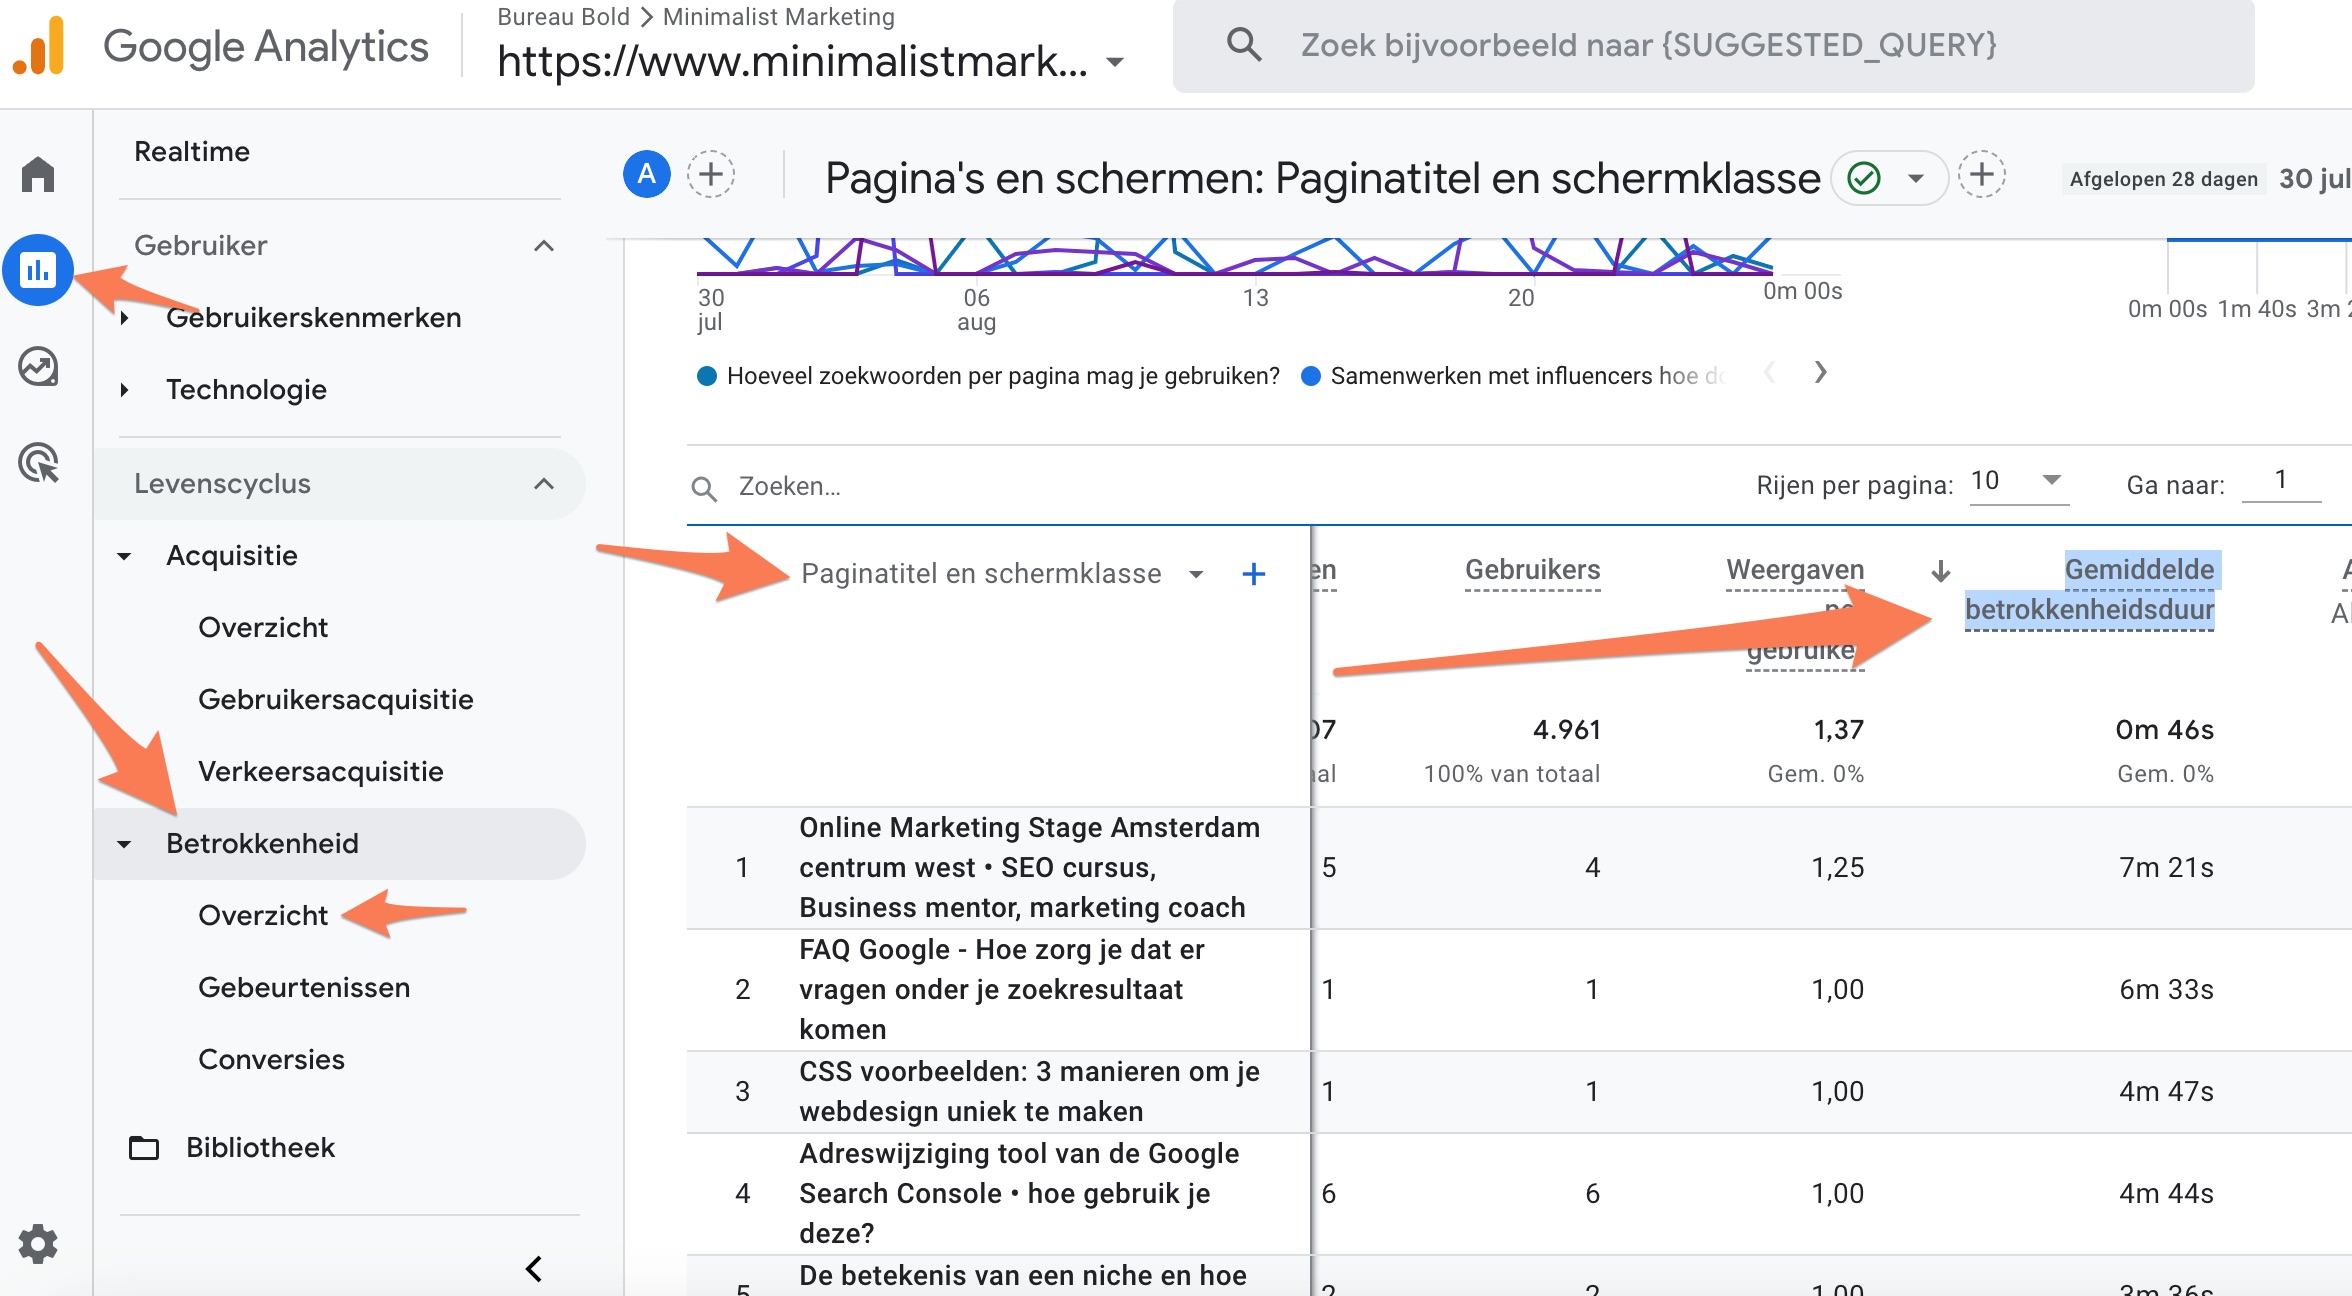Toggle 'Samenwerken met influencers' legend series
The width and height of the screenshot is (2352, 1296).
(1513, 376)
